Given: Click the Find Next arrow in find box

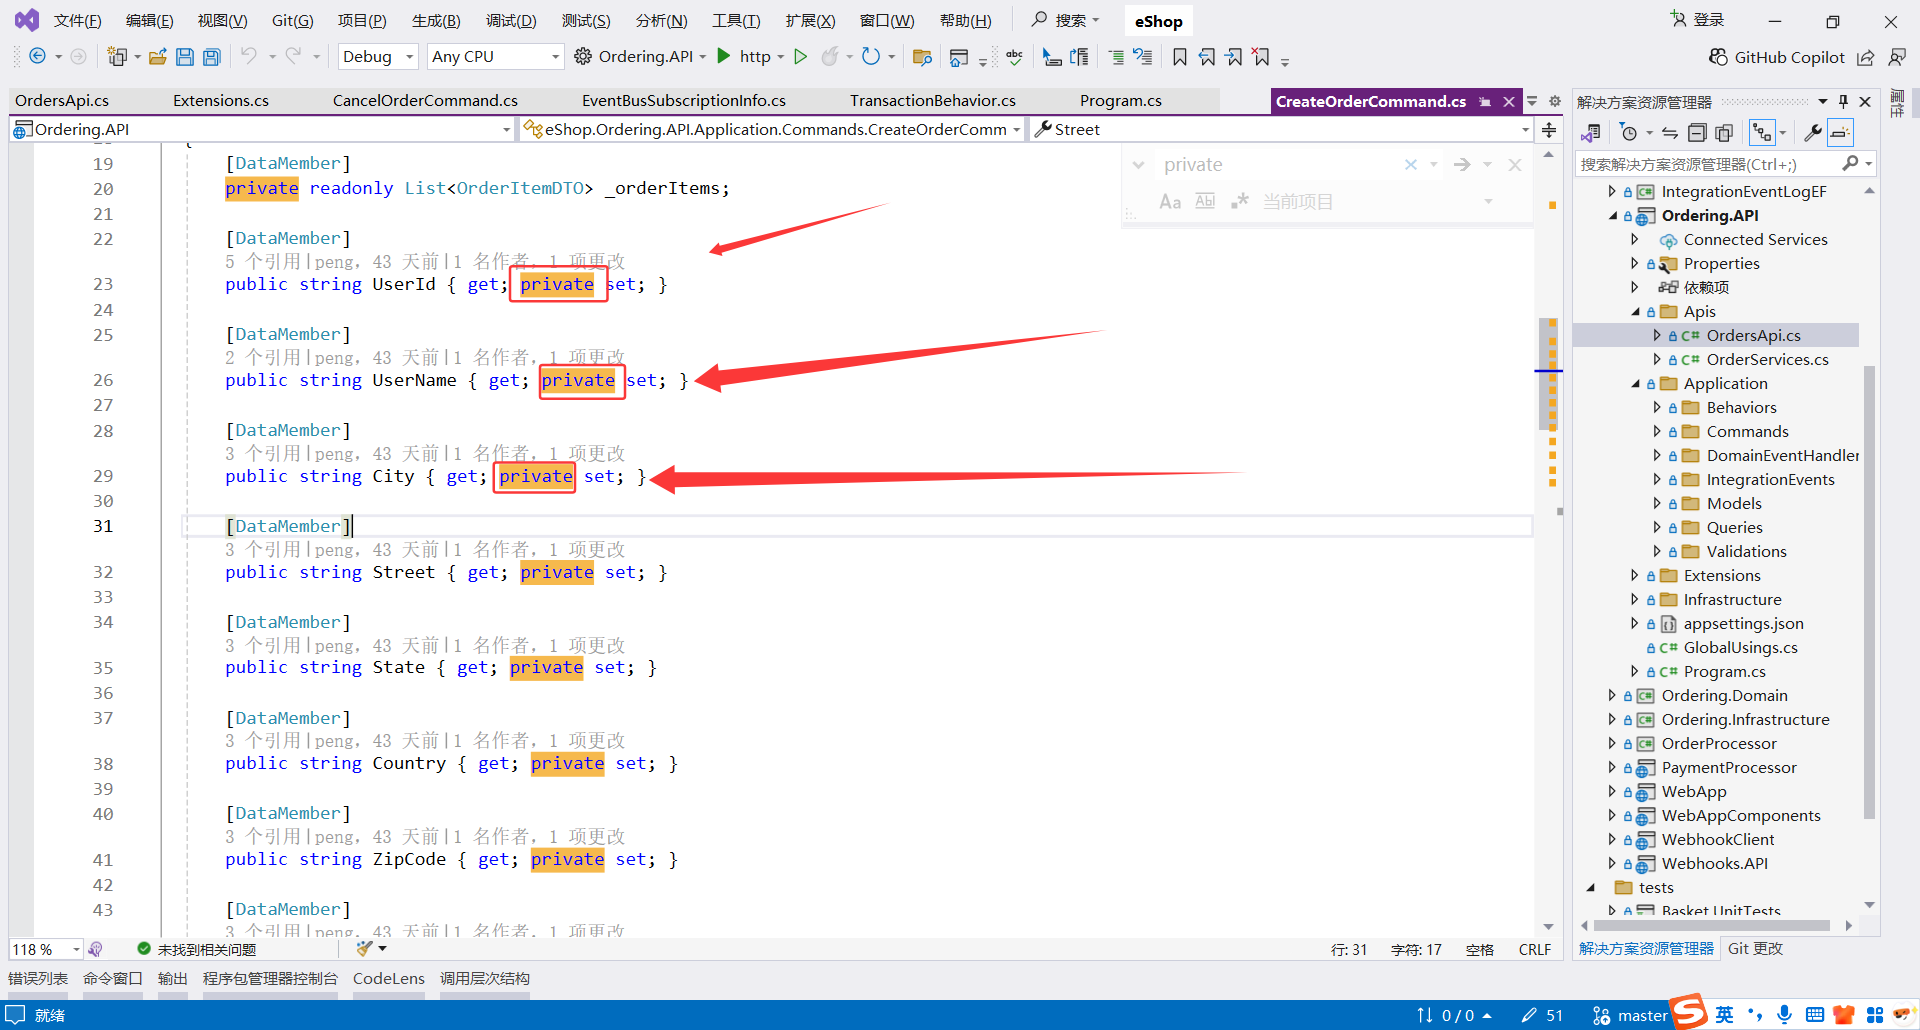Looking at the screenshot, I should pyautogui.click(x=1462, y=165).
